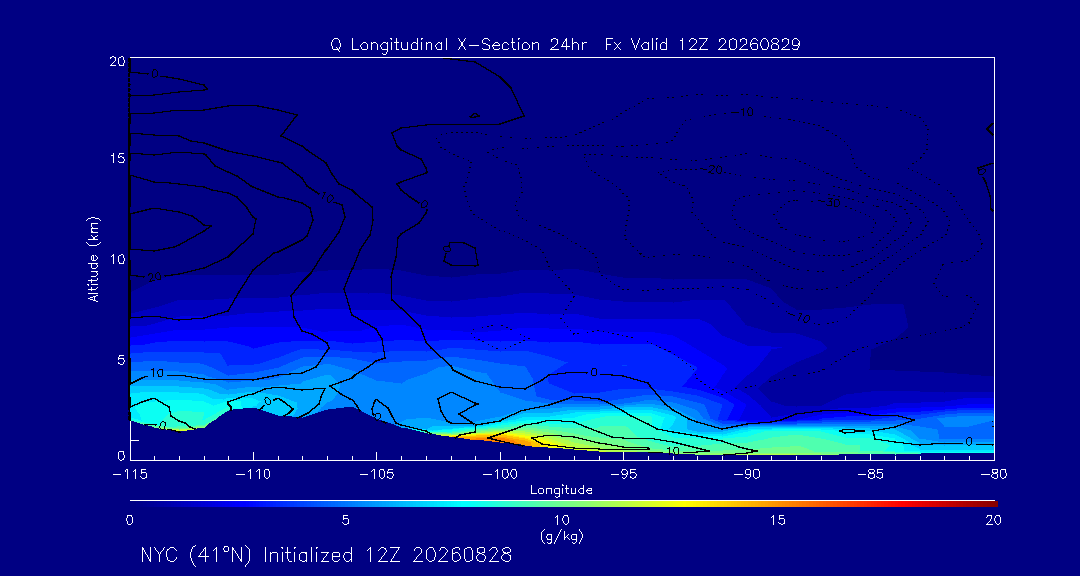Click the -80 longitude tick label

(994, 475)
